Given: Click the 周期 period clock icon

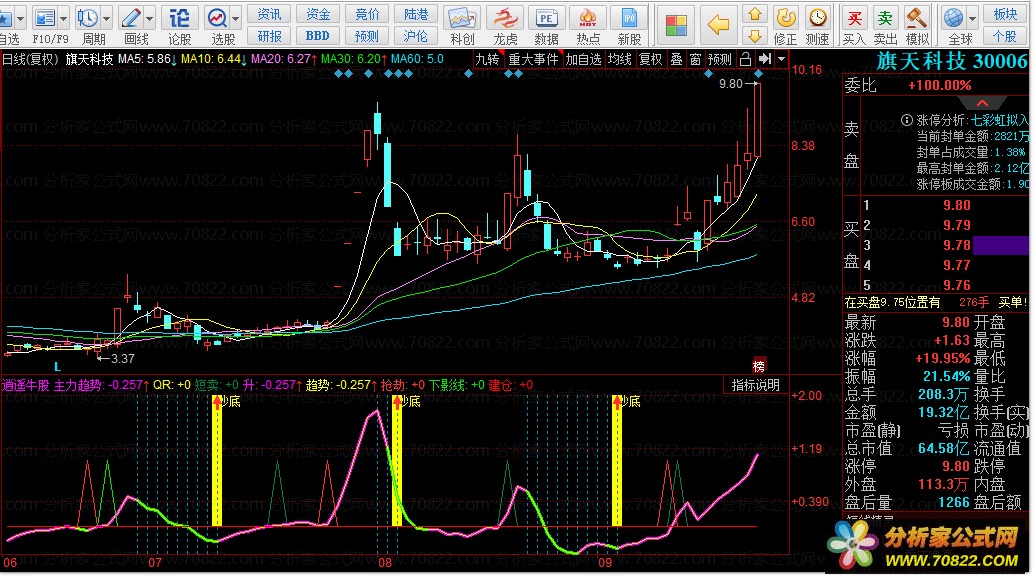Looking at the screenshot, I should coord(88,18).
